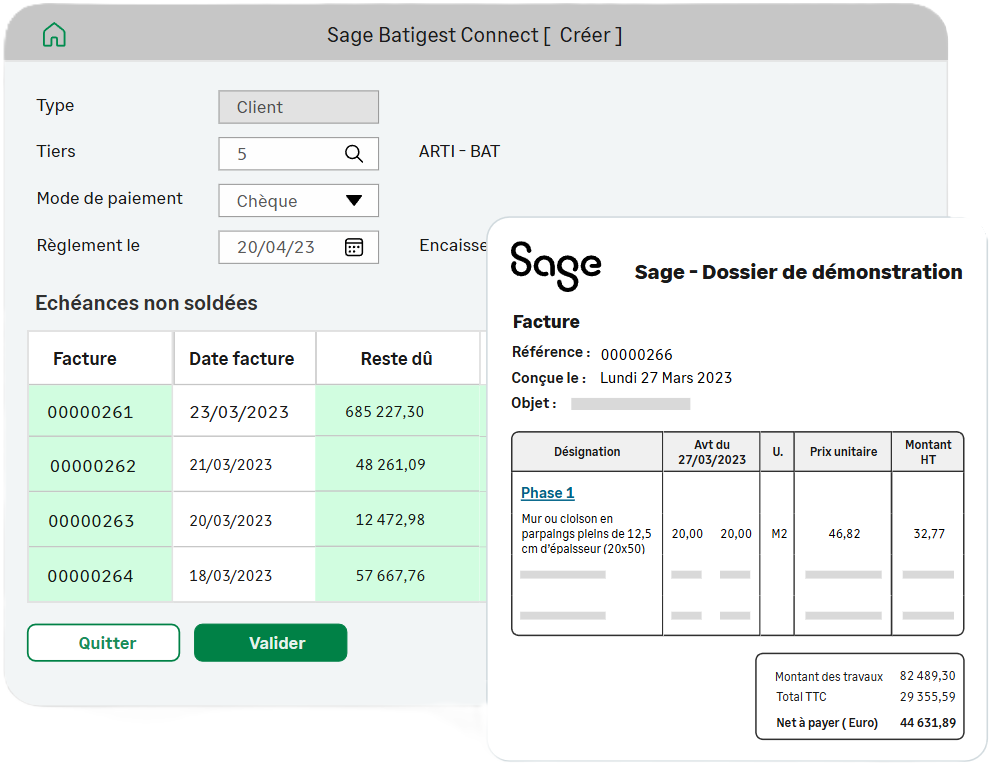Select invoice 00000262 row
Screen dimensions: 989x763
point(93,466)
